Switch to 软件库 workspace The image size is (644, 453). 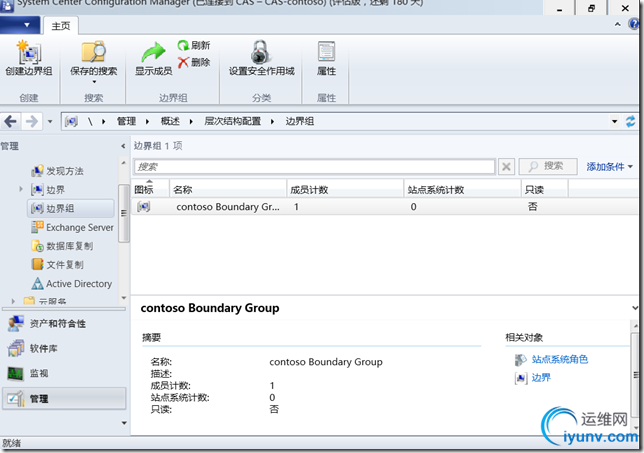pyautogui.click(x=64, y=349)
